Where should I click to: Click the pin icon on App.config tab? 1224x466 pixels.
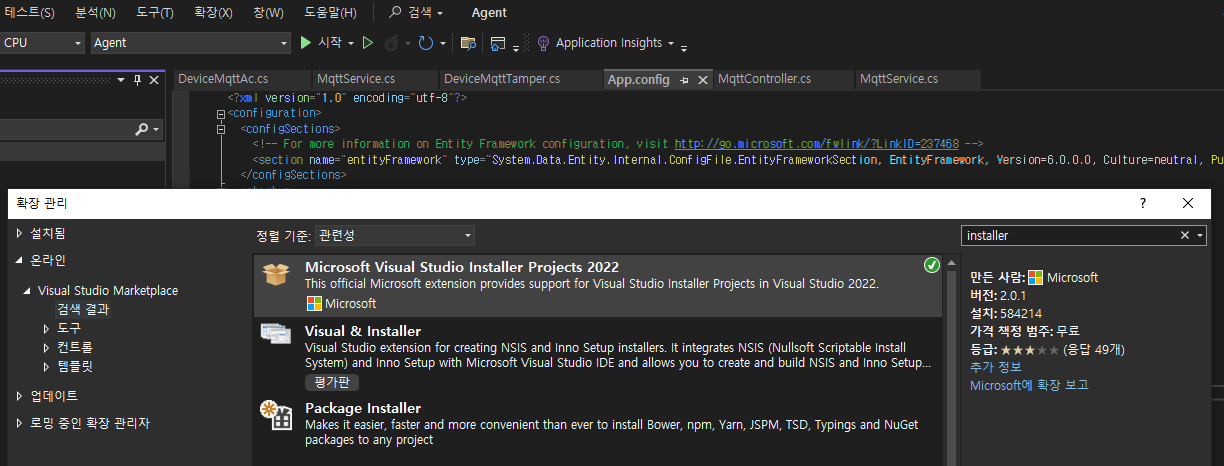coord(684,79)
